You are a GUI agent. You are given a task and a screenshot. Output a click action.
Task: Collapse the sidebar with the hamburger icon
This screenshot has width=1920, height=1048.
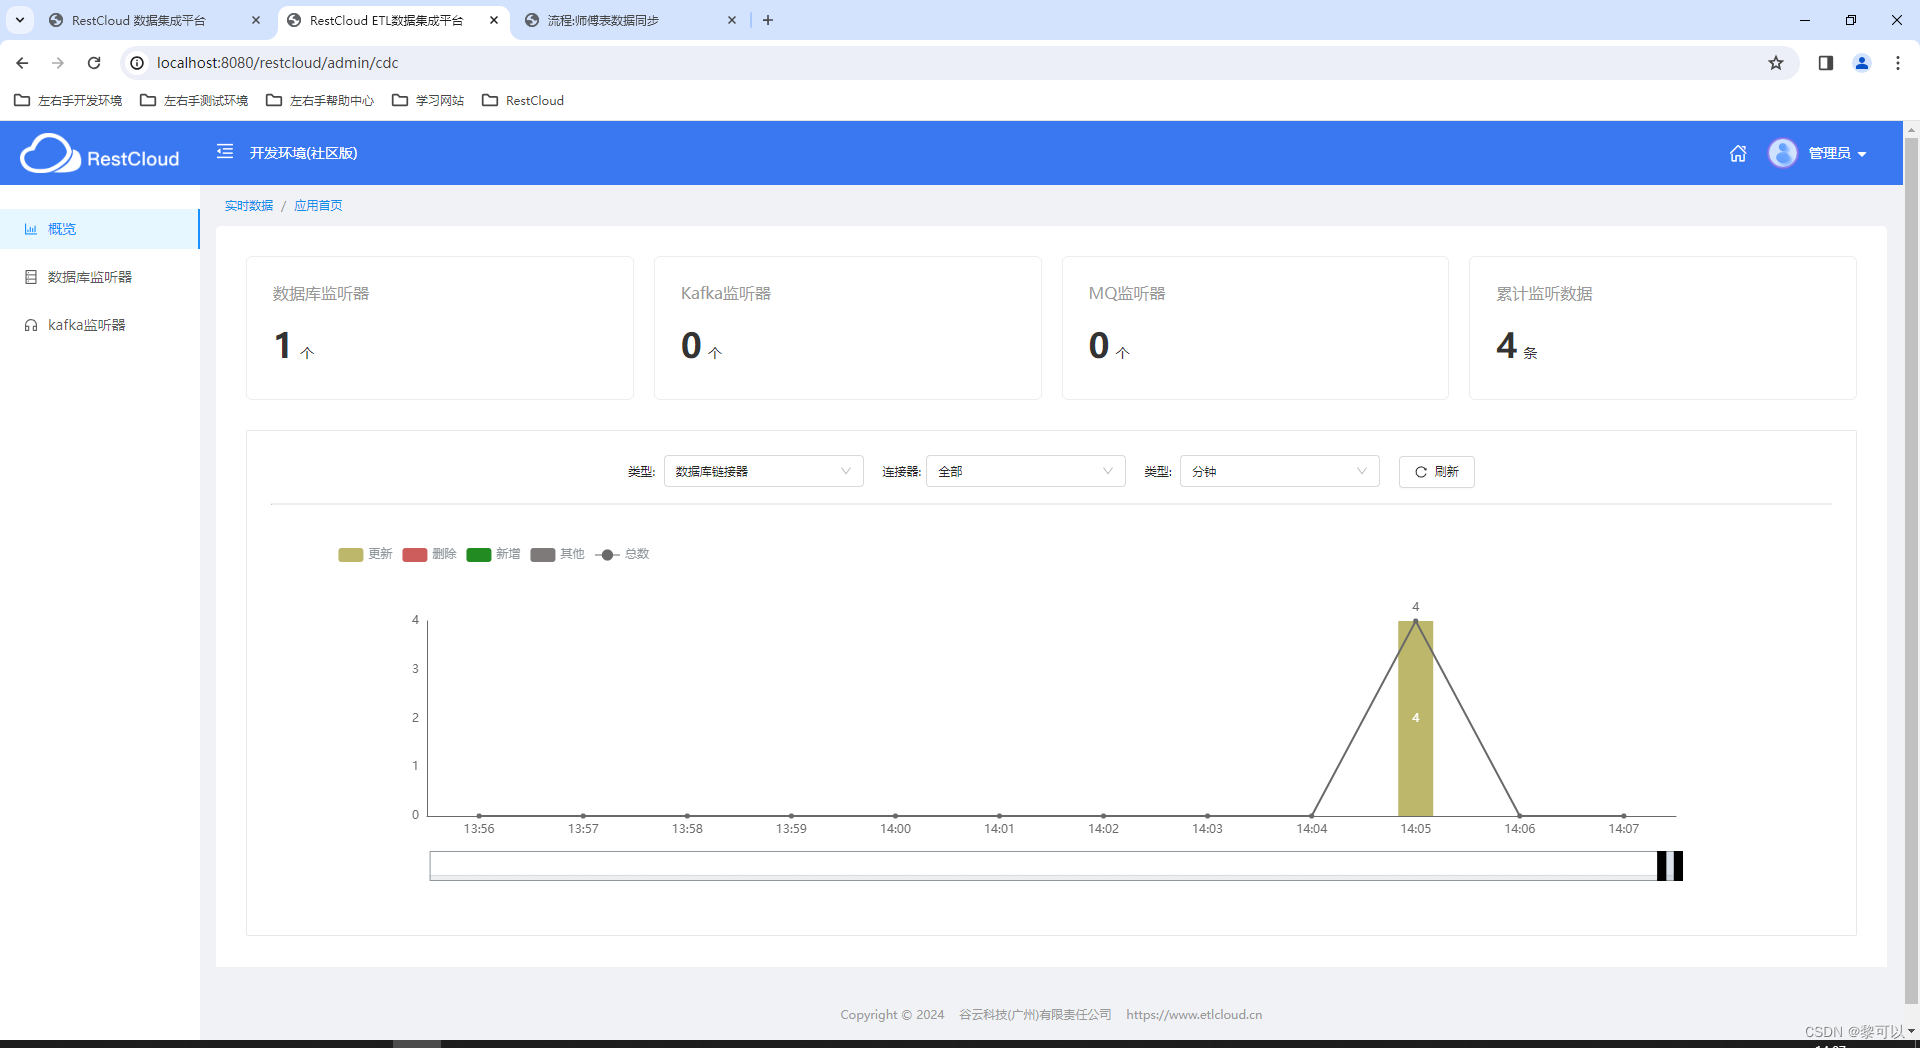(224, 152)
